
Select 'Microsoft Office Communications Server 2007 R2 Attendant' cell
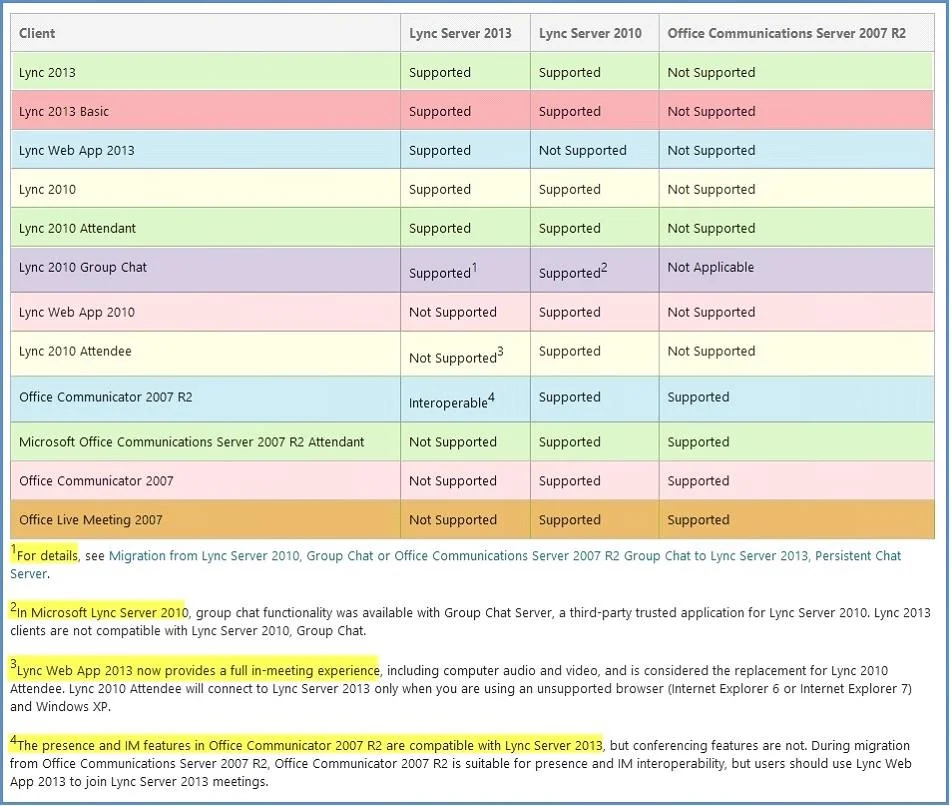click(x=205, y=442)
